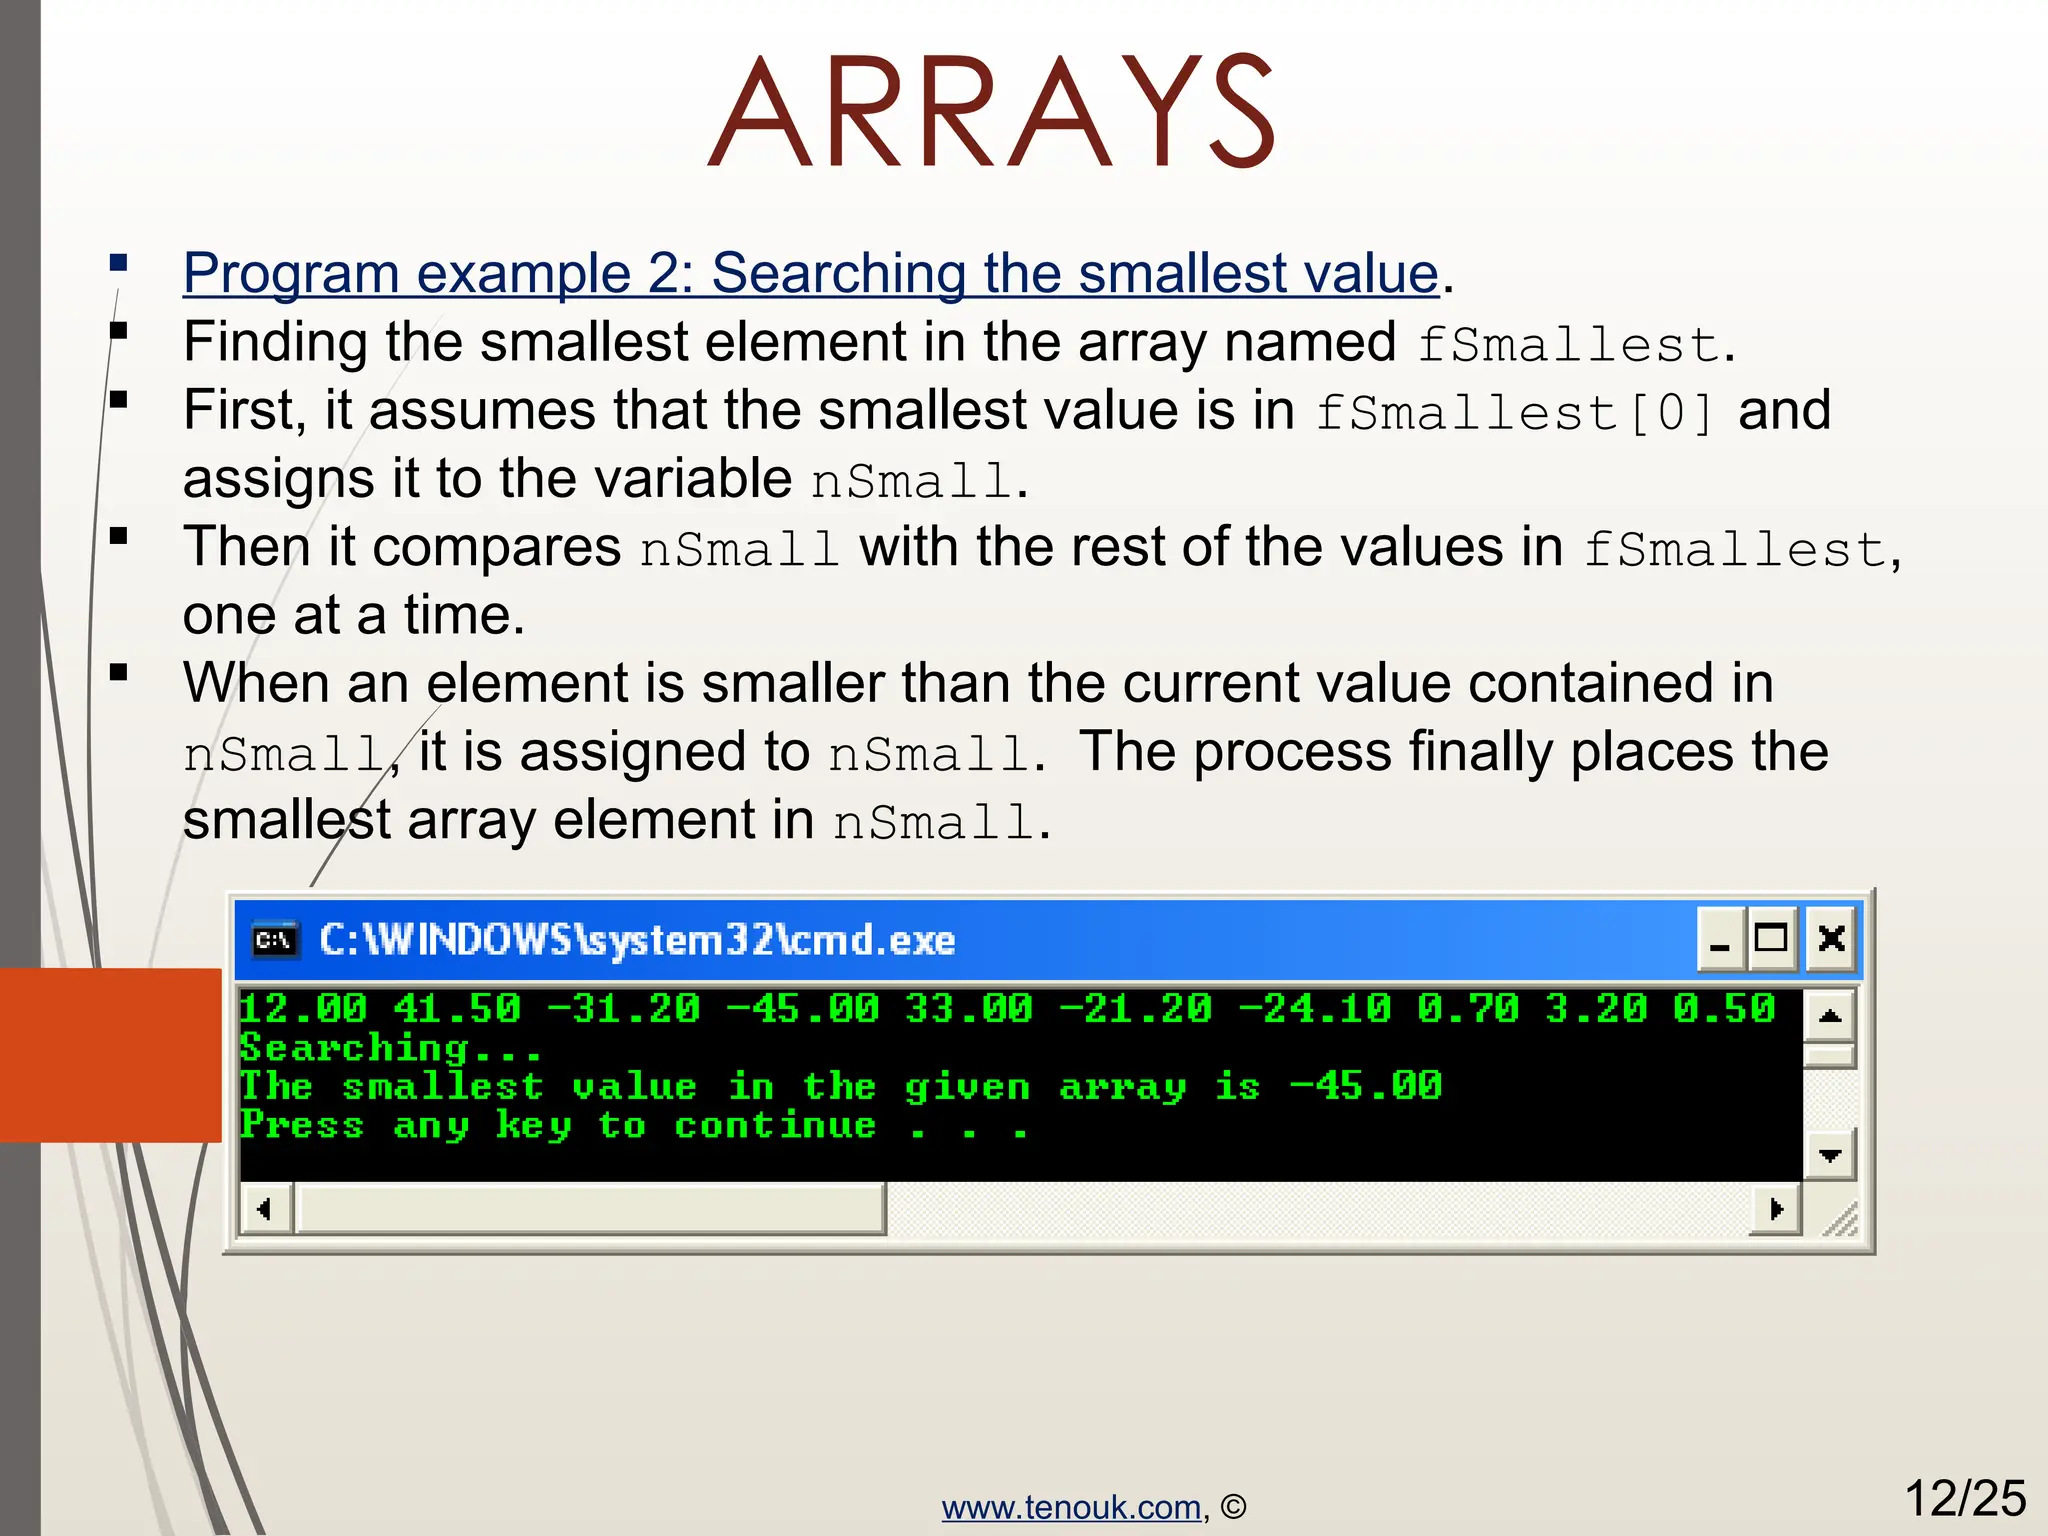The image size is (2048, 1536).
Task: Maximize the cmd.exe console window
Action: point(1772,940)
